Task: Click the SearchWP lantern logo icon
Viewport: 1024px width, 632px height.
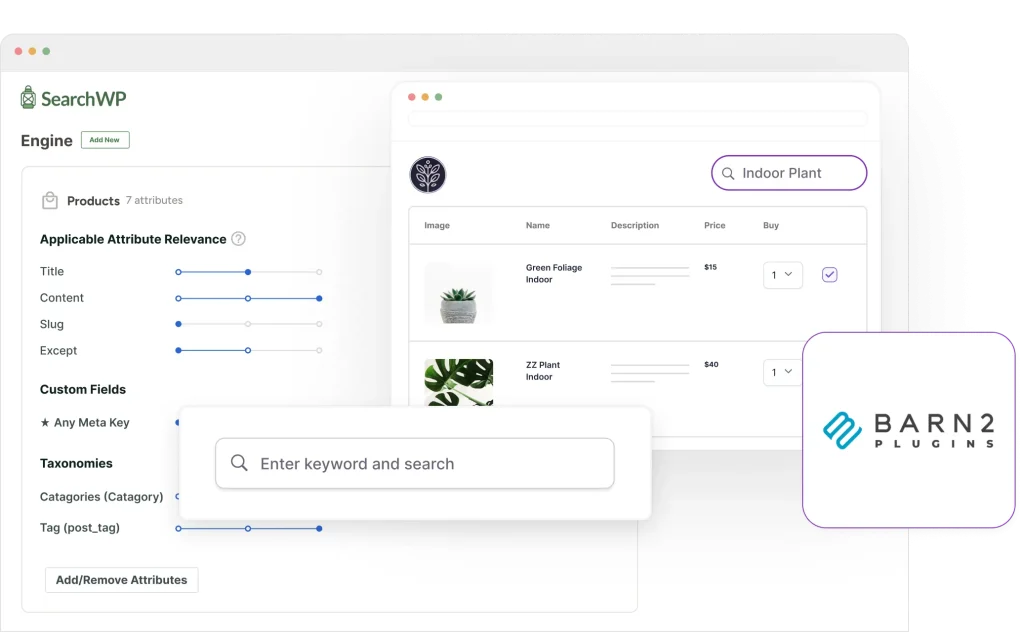Action: tap(28, 97)
